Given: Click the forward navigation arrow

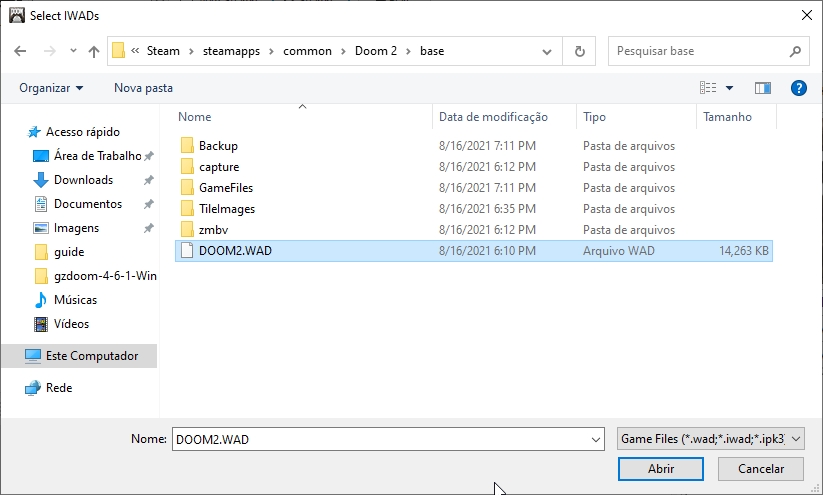Looking at the screenshot, I should point(49,51).
